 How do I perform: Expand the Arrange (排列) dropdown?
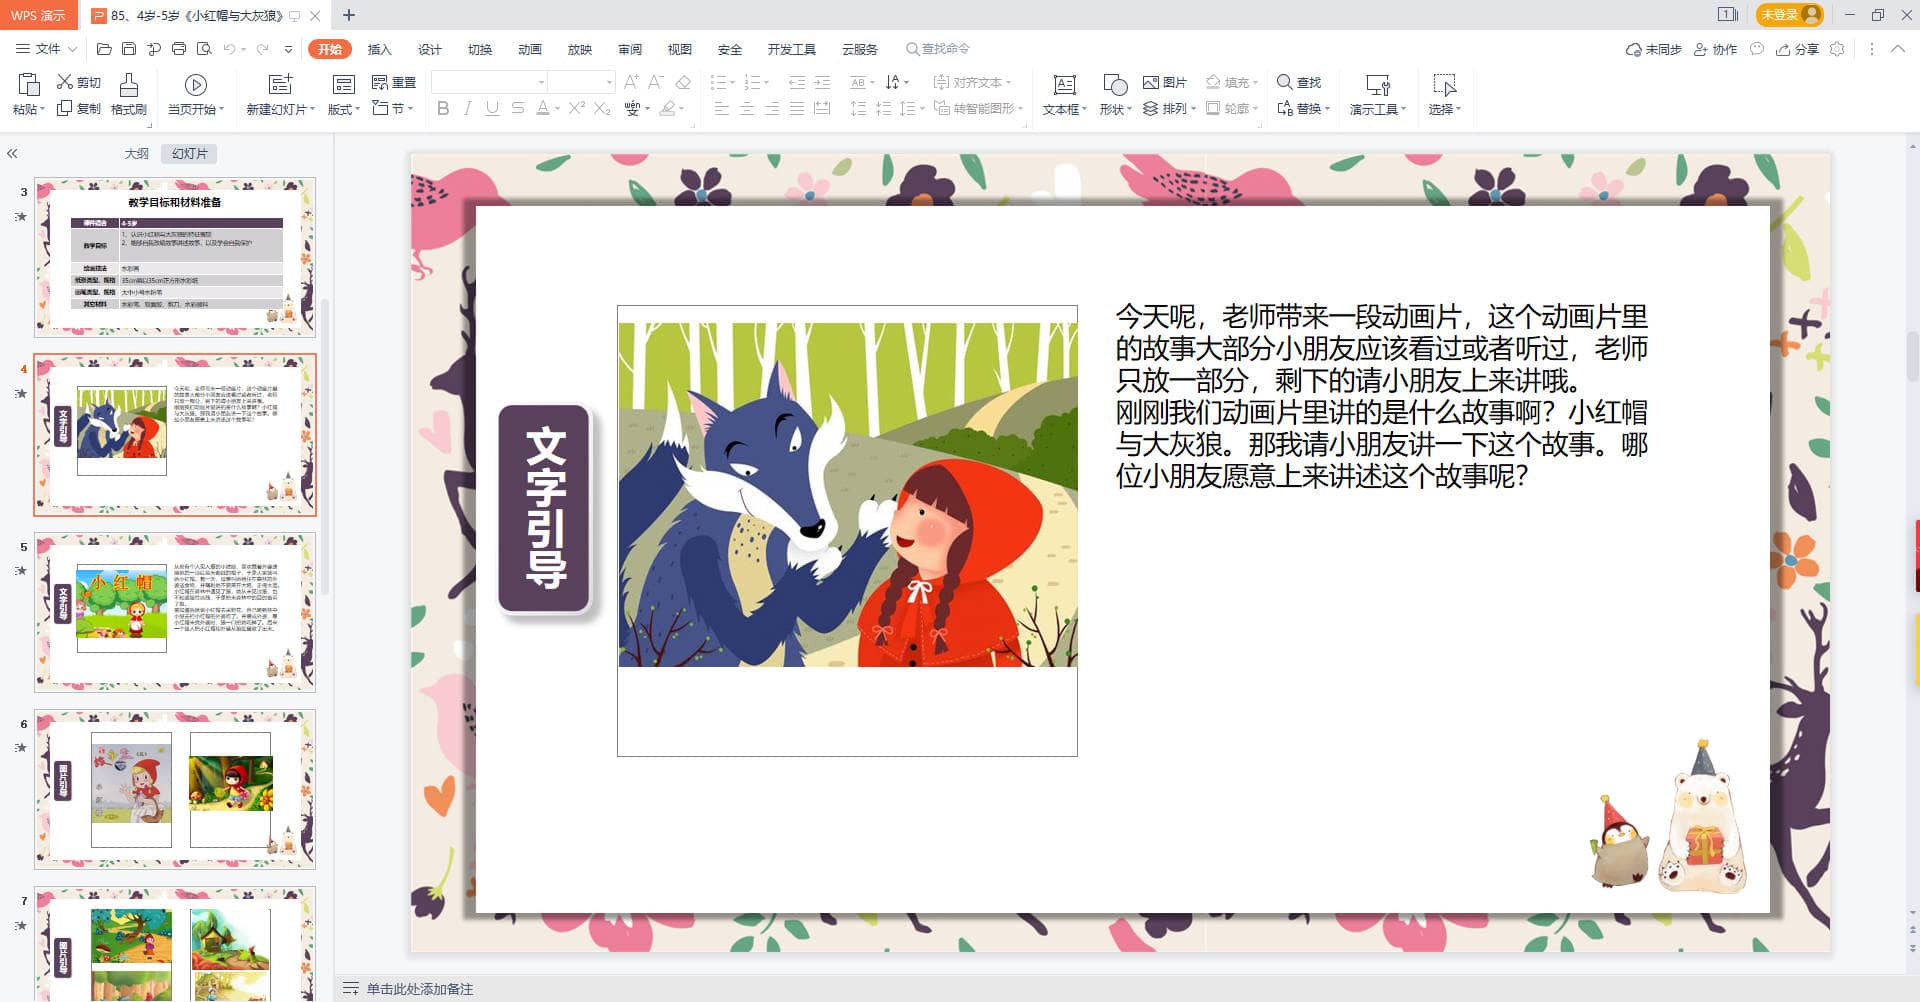click(x=1193, y=108)
